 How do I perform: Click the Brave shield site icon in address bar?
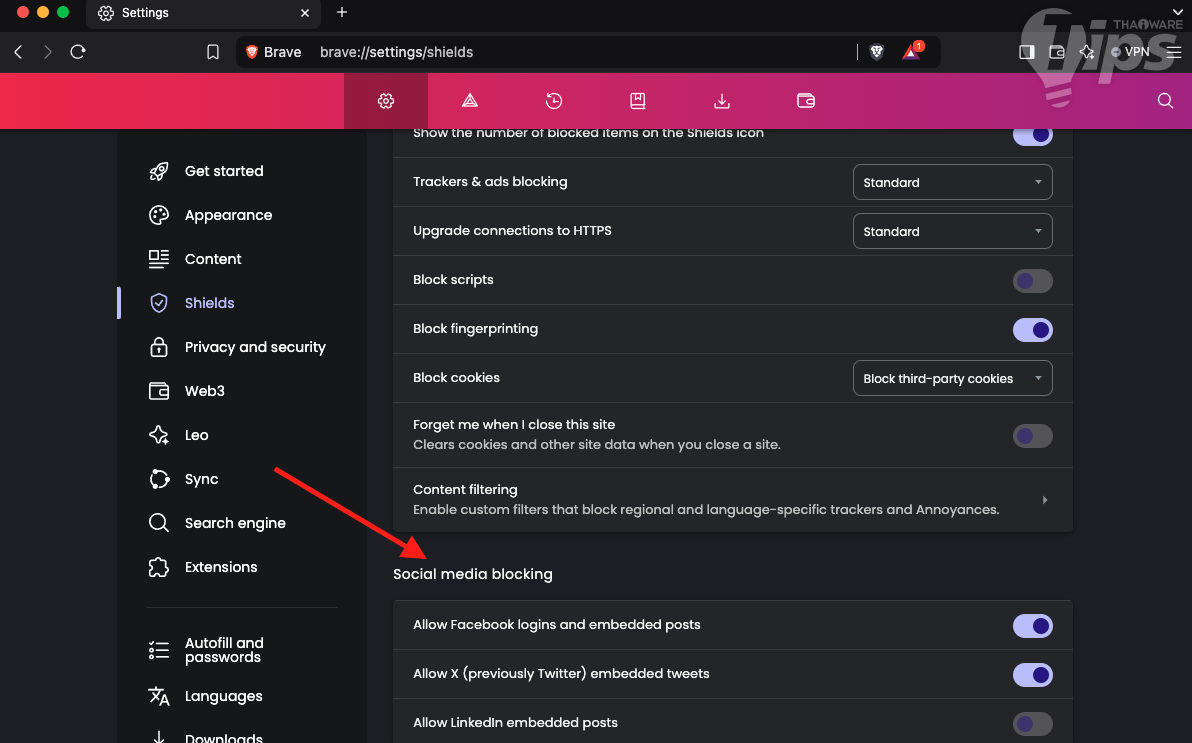(252, 52)
